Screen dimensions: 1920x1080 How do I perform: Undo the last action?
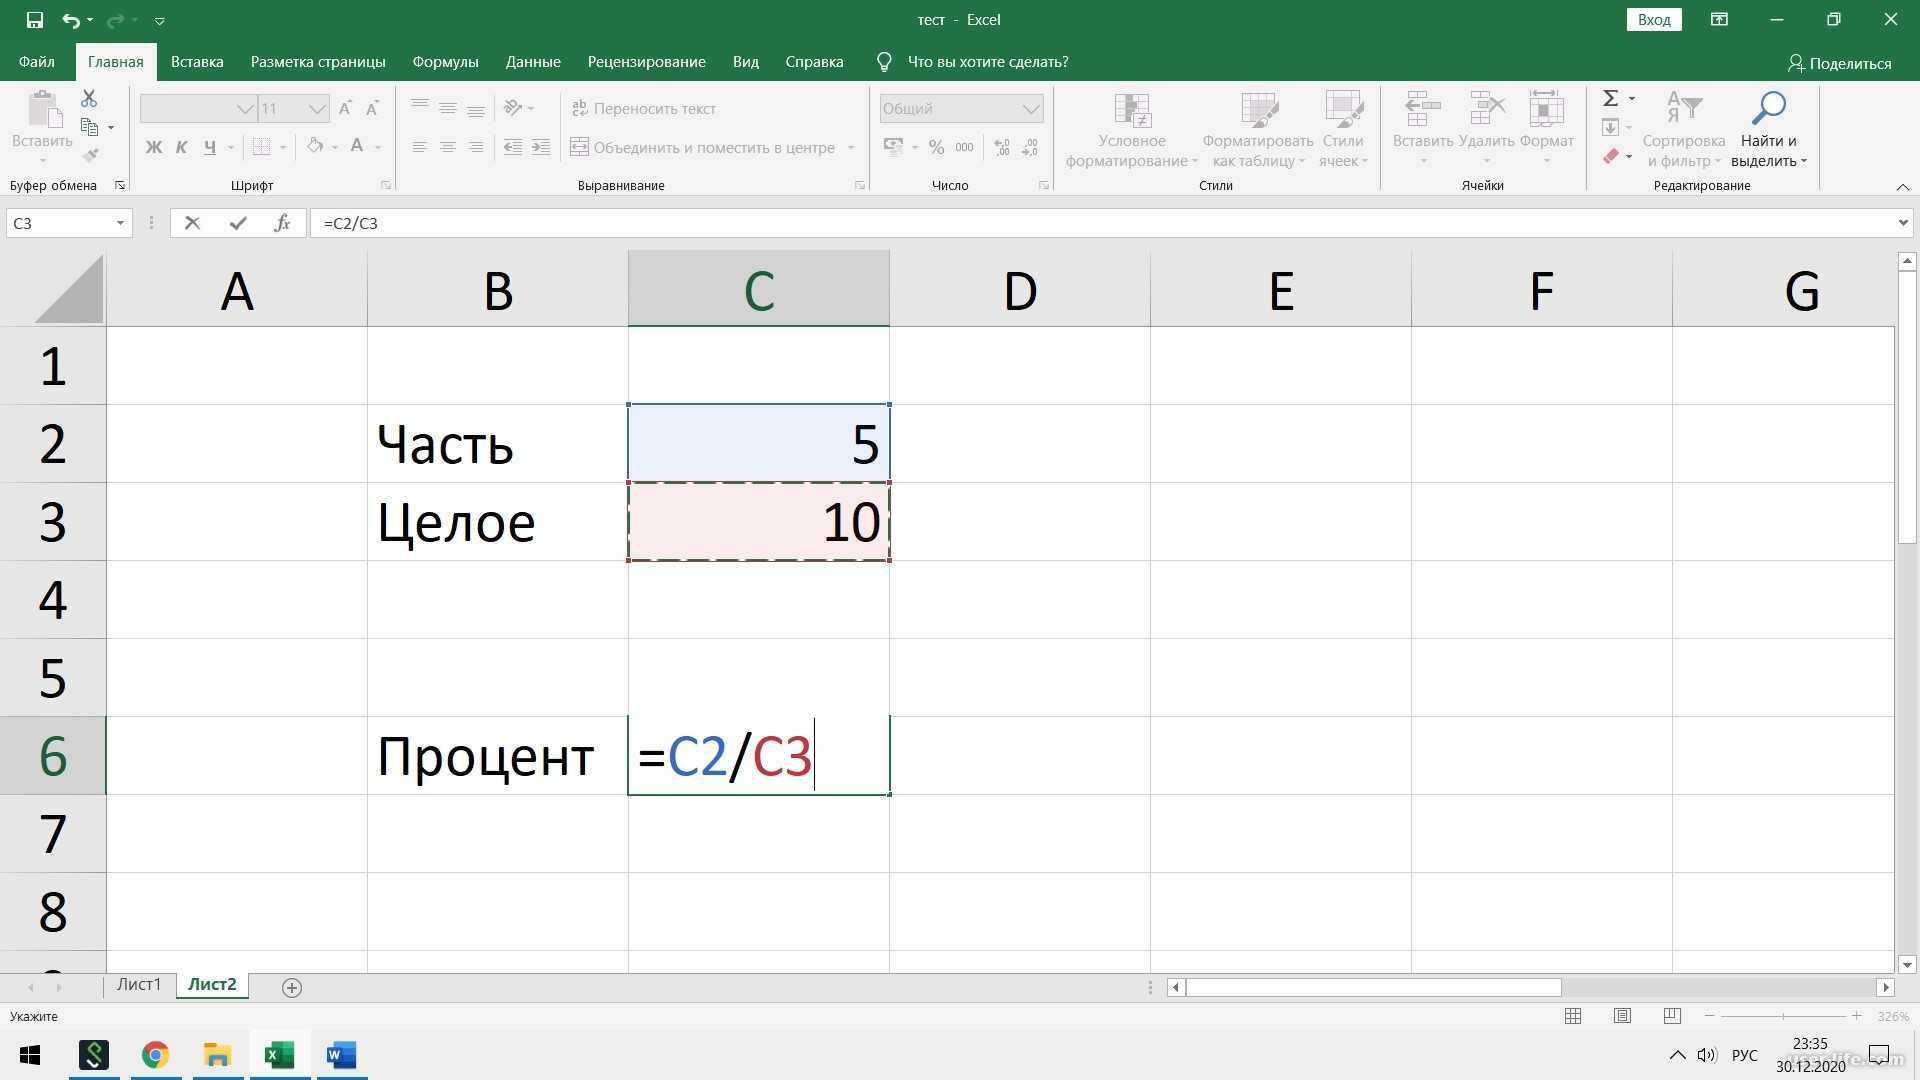tap(70, 19)
